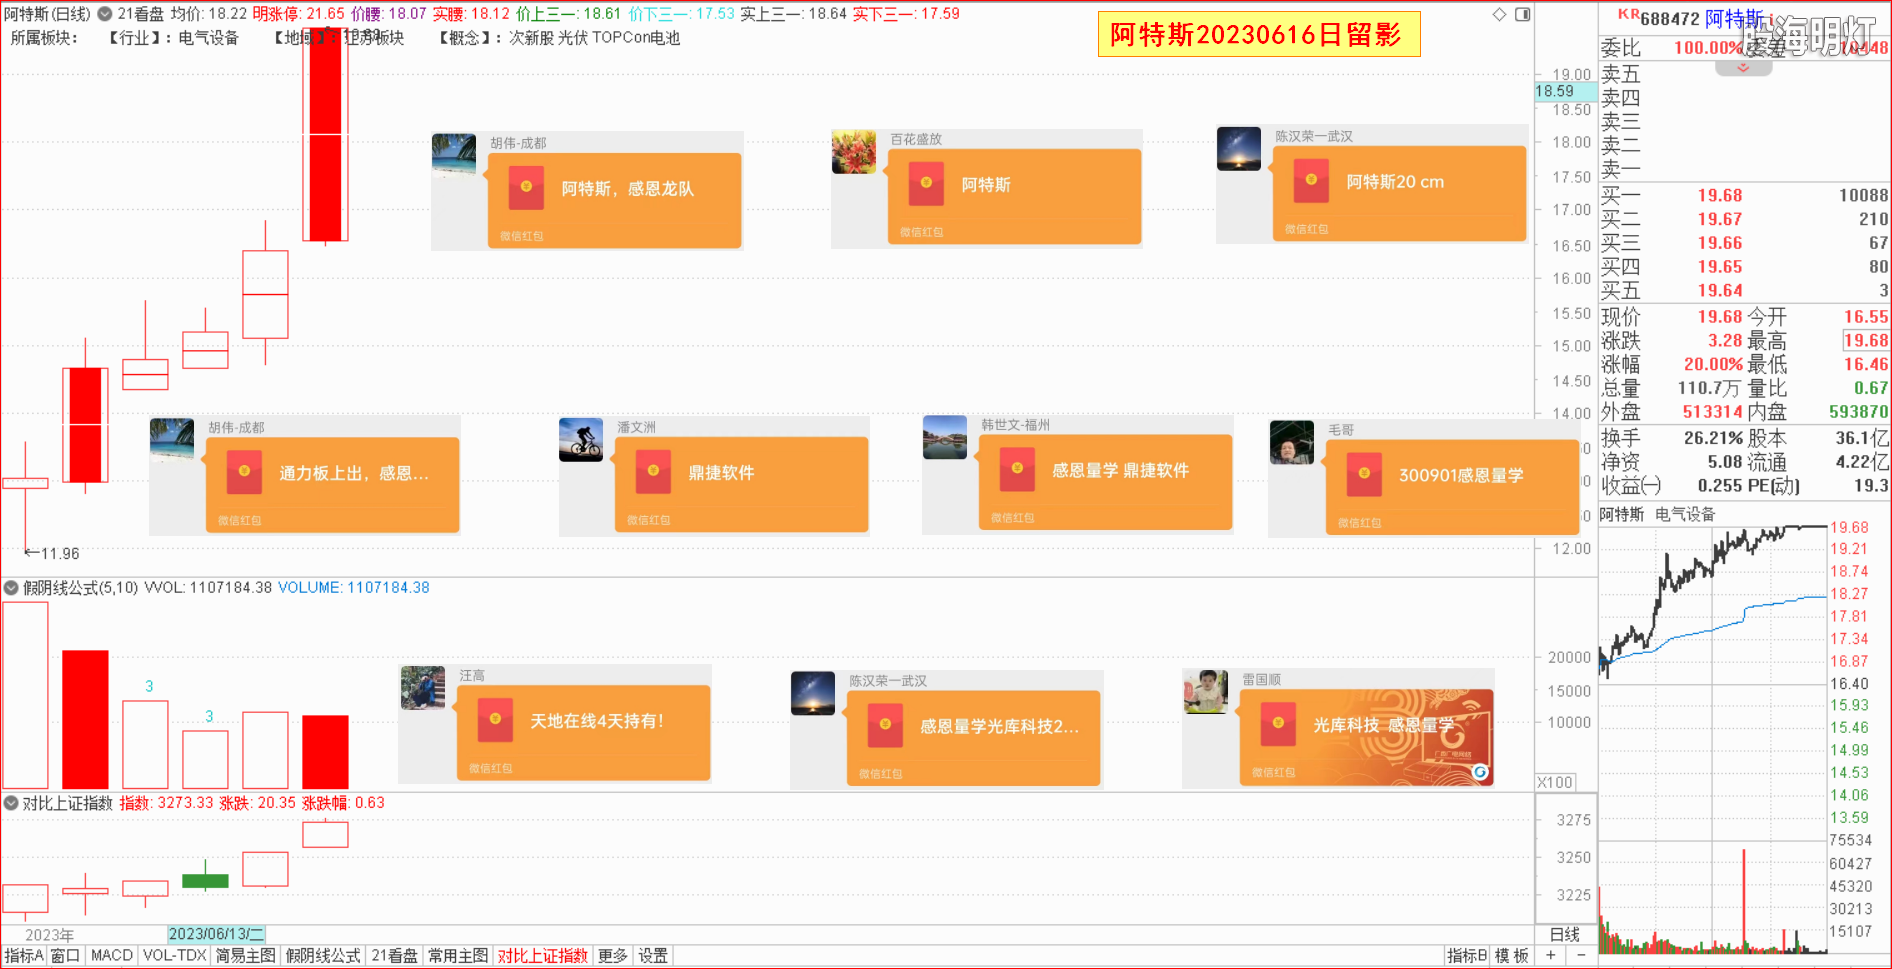This screenshot has width=1892, height=969.
Task: Click the 买一 price 19.68
Action: point(1720,196)
